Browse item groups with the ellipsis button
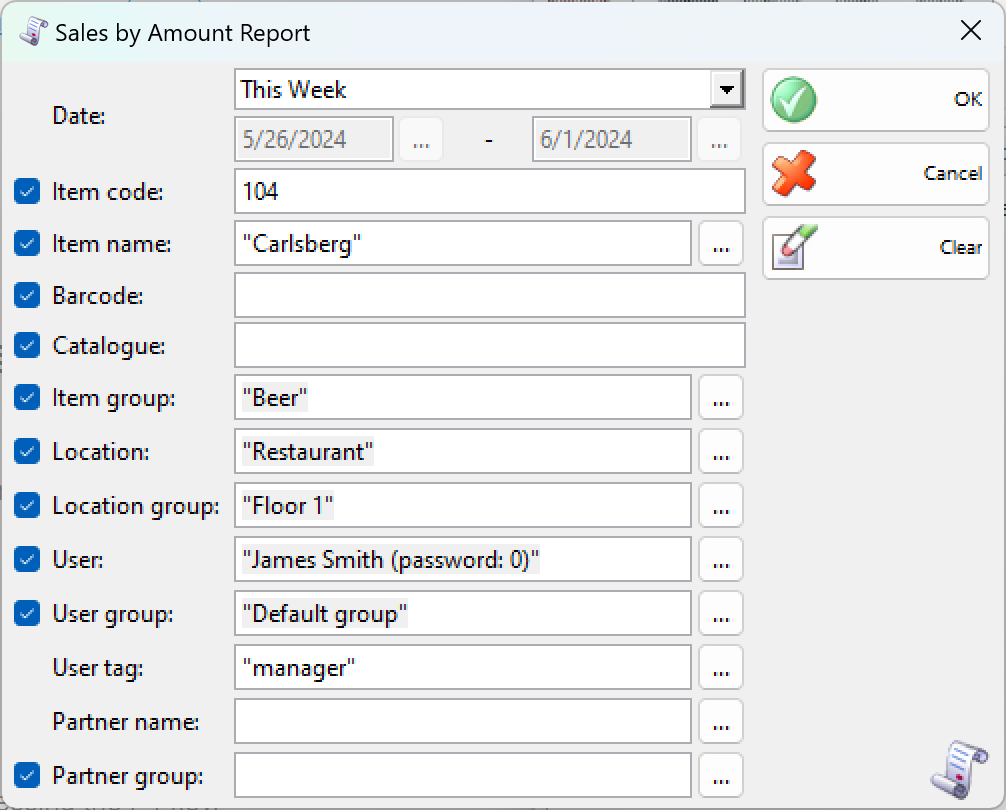1006x810 pixels. (721, 398)
